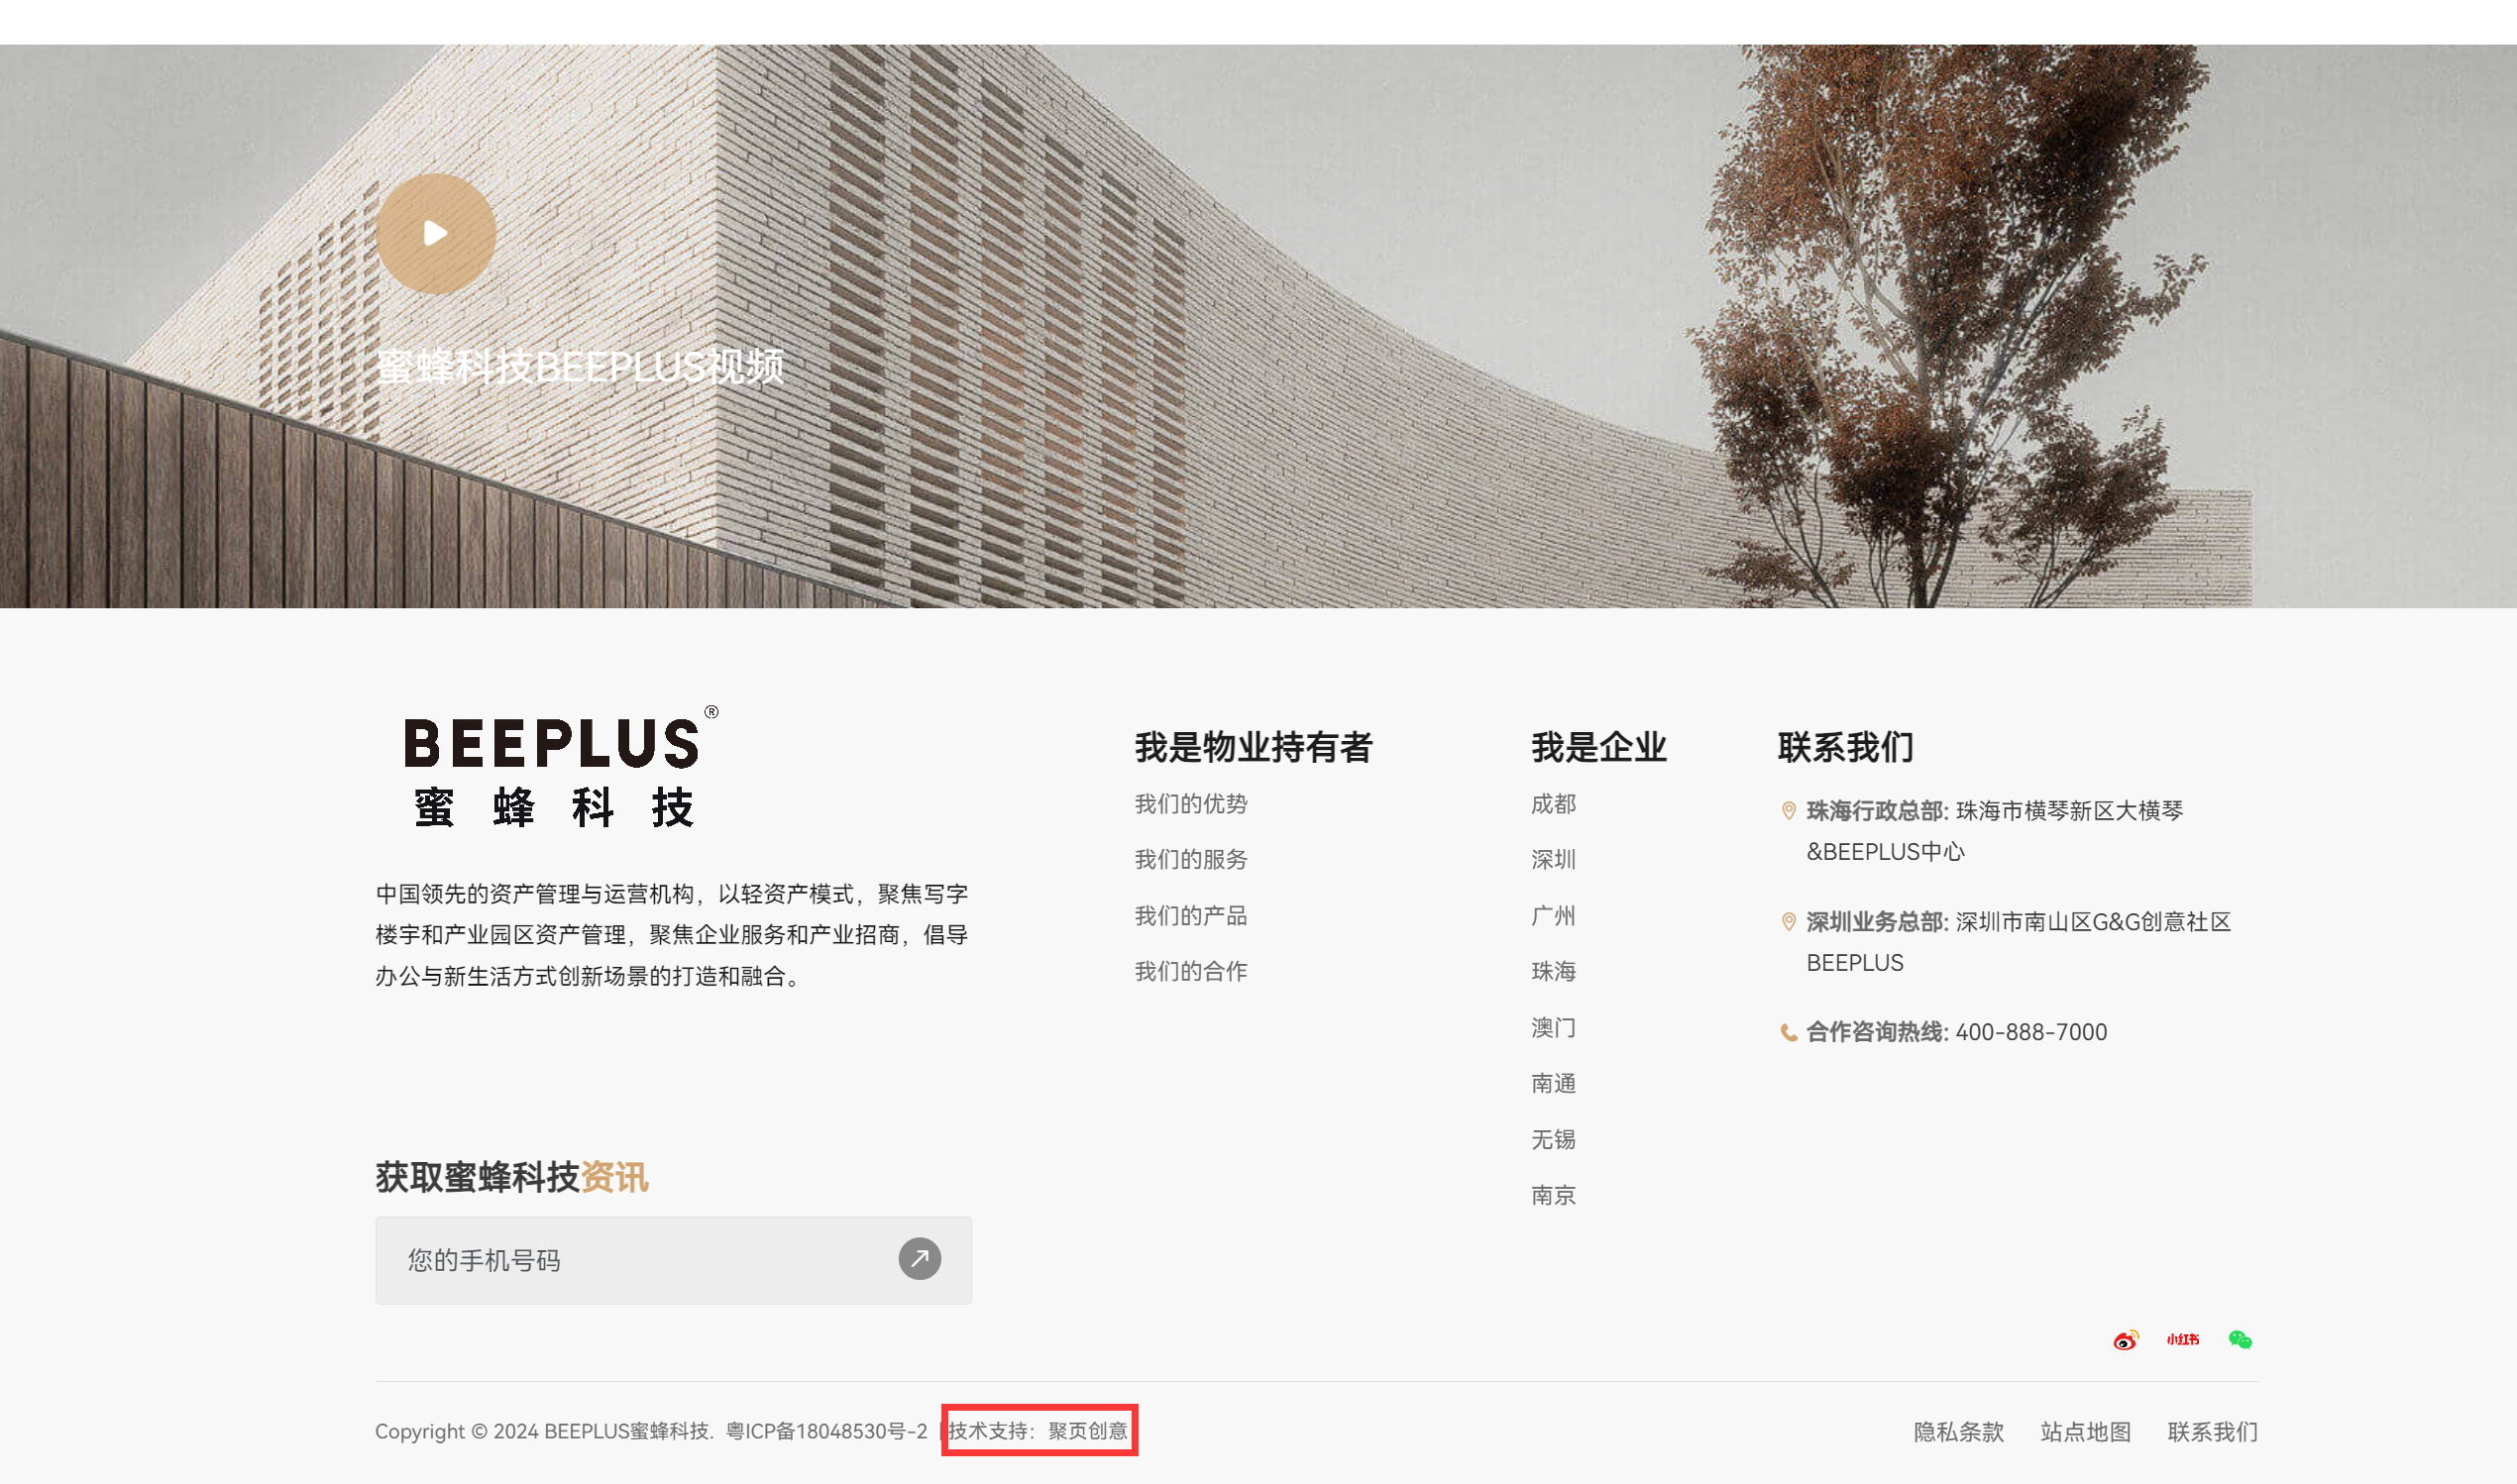Open 我们的合作 link
The height and width of the screenshot is (1484, 2517).
(x=1190, y=971)
